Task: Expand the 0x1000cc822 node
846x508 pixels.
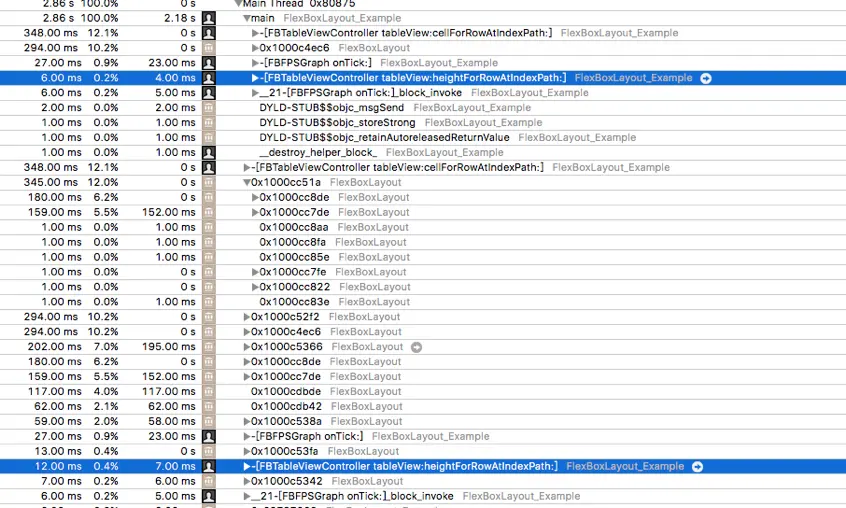Action: pyautogui.click(x=255, y=287)
